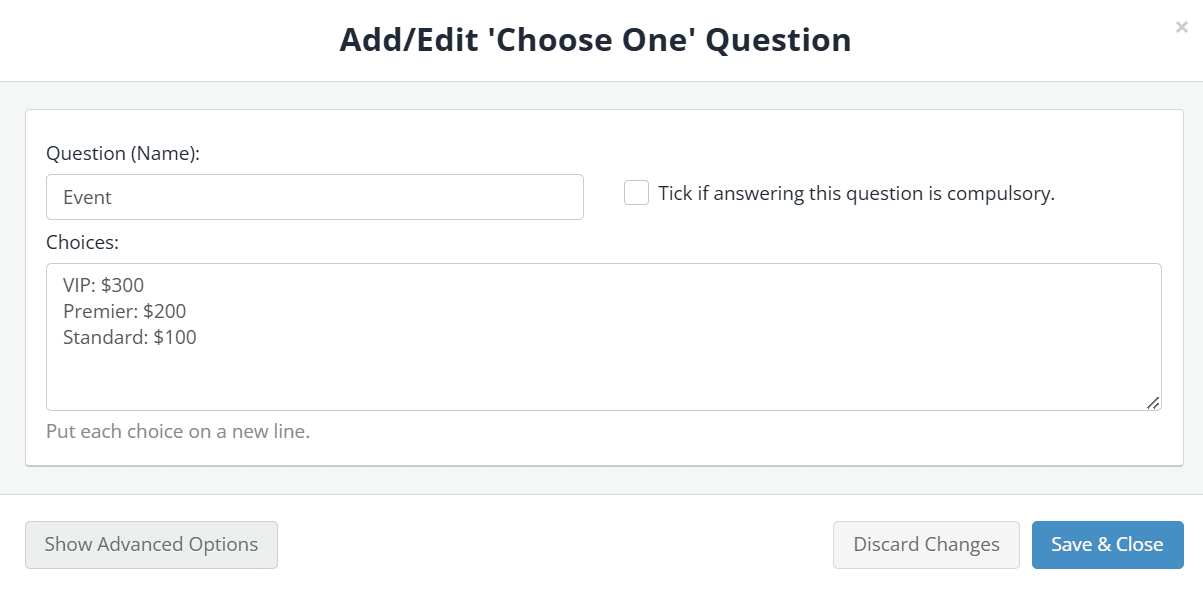Viewport: 1203px width, 594px height.
Task: Click the '$300' price in Choices
Action: pos(122,285)
